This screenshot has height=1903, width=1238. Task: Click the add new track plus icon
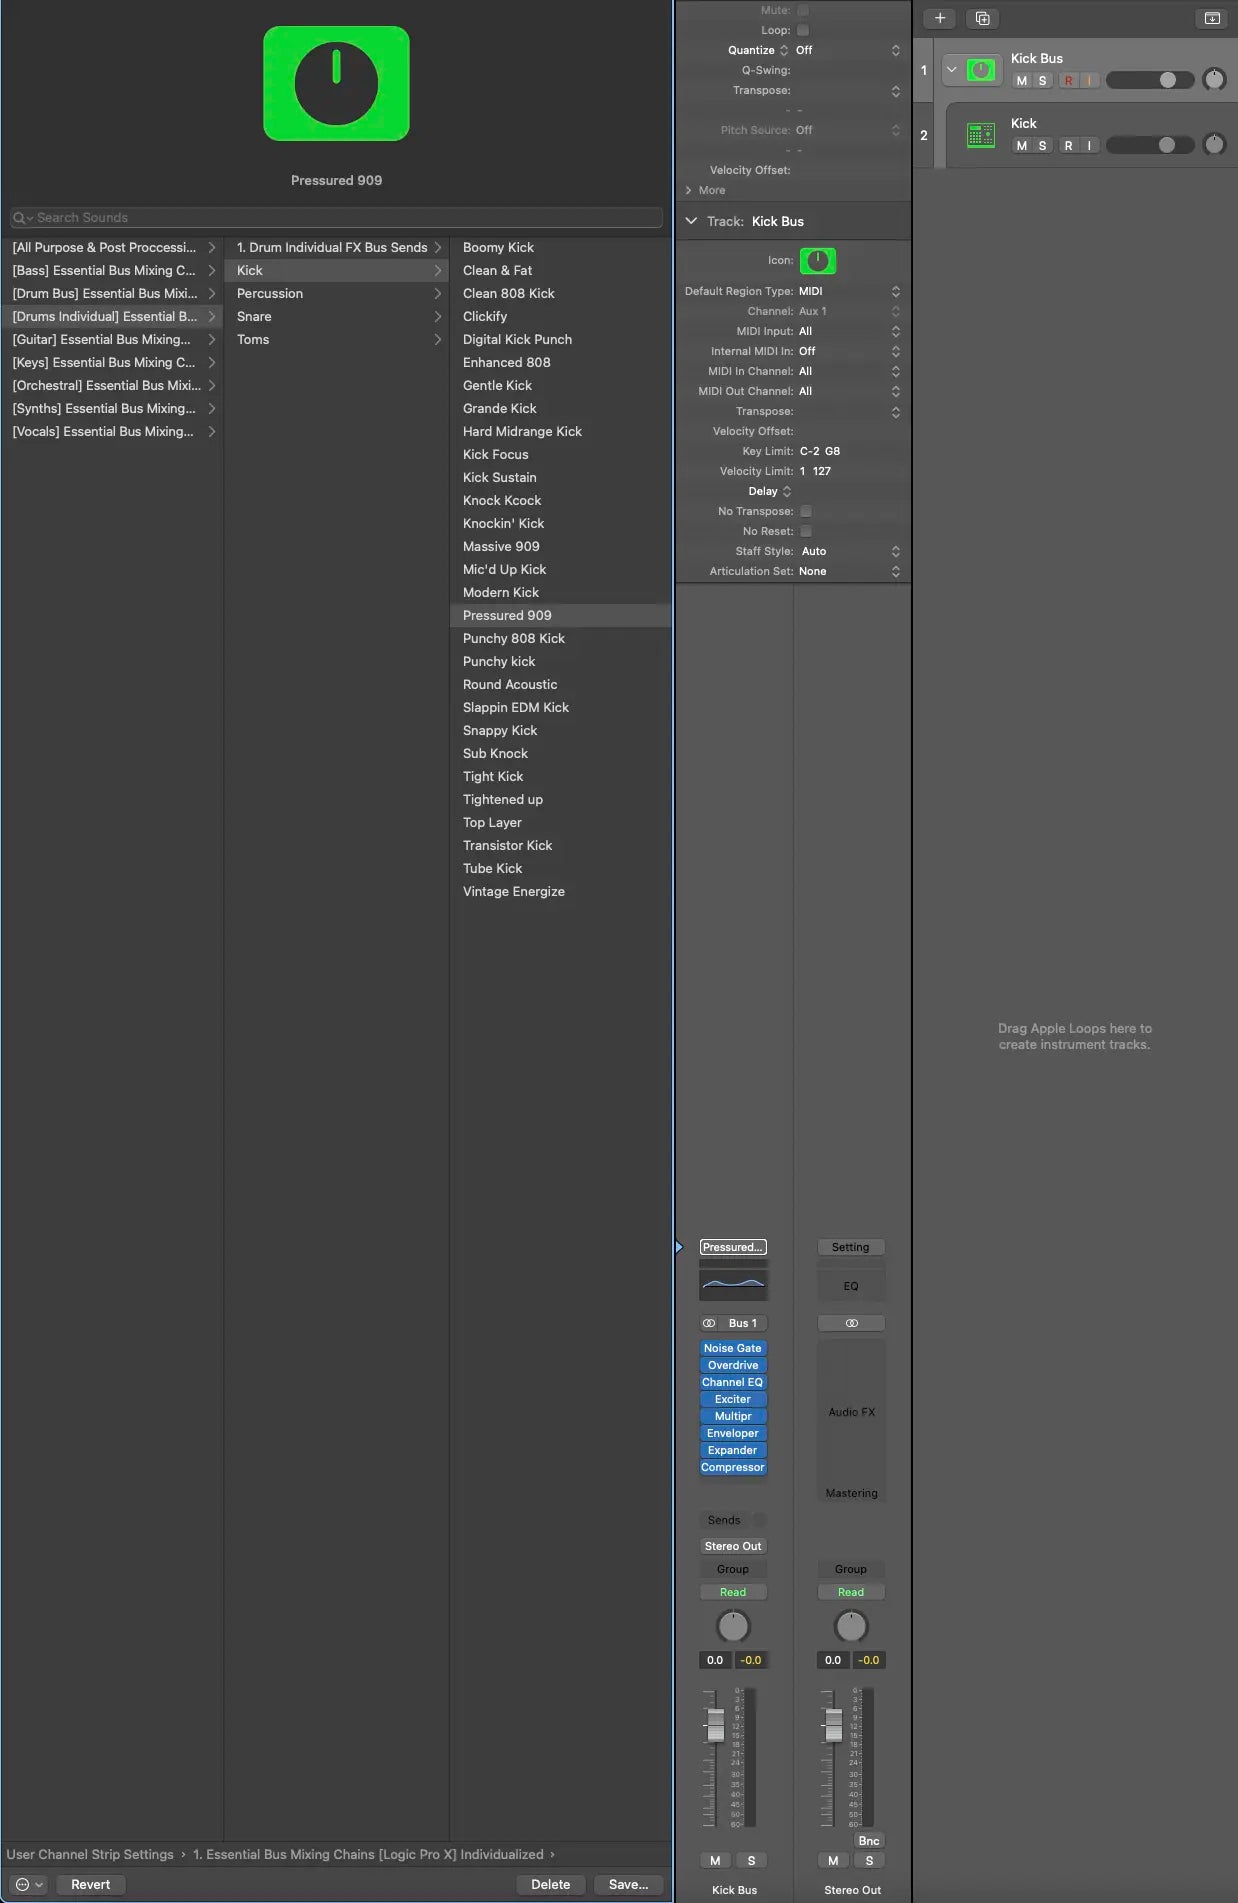point(939,18)
